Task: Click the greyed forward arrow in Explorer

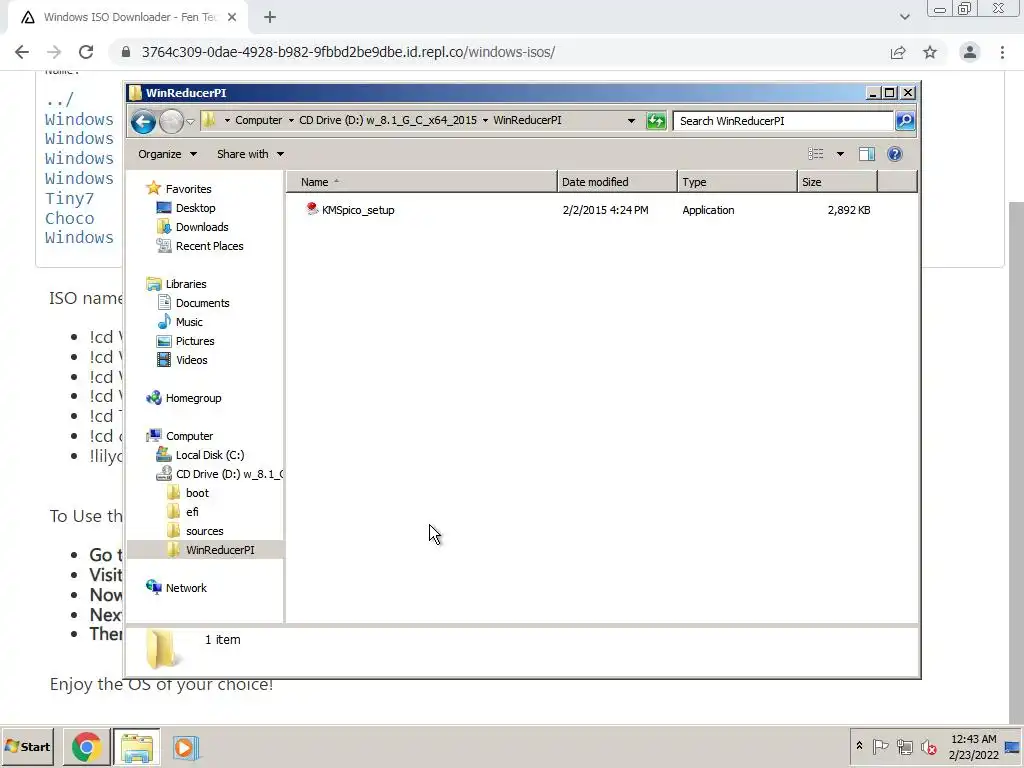Action: point(171,121)
